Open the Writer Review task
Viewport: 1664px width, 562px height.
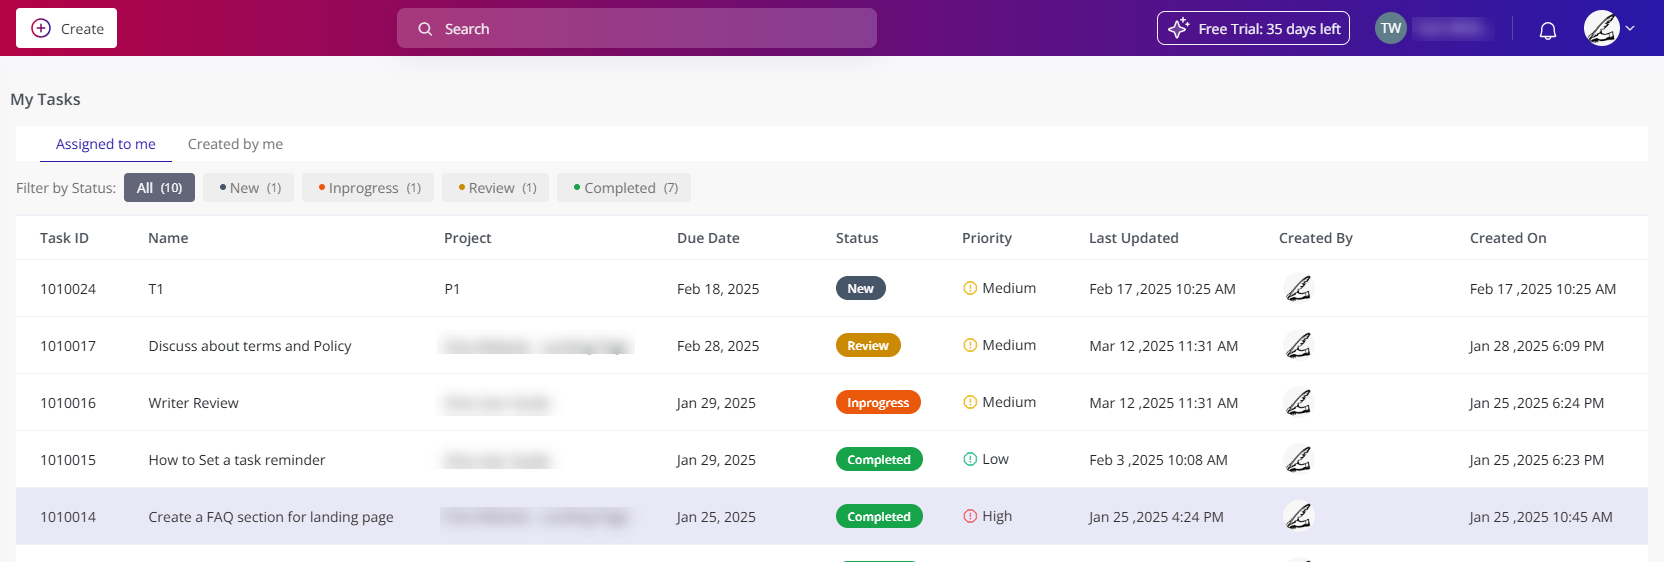click(x=193, y=403)
